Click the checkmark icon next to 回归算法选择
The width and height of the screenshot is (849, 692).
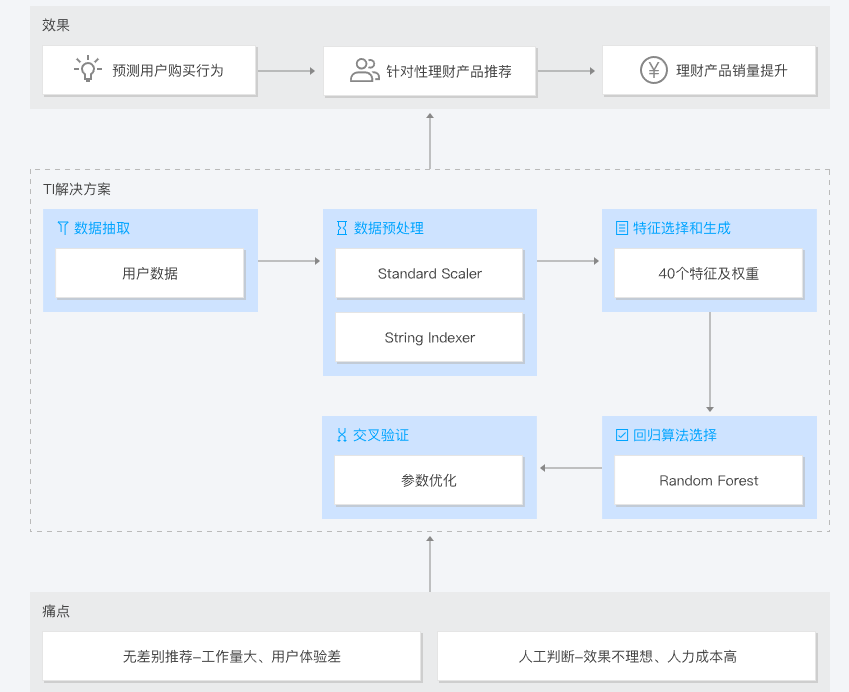click(x=622, y=435)
